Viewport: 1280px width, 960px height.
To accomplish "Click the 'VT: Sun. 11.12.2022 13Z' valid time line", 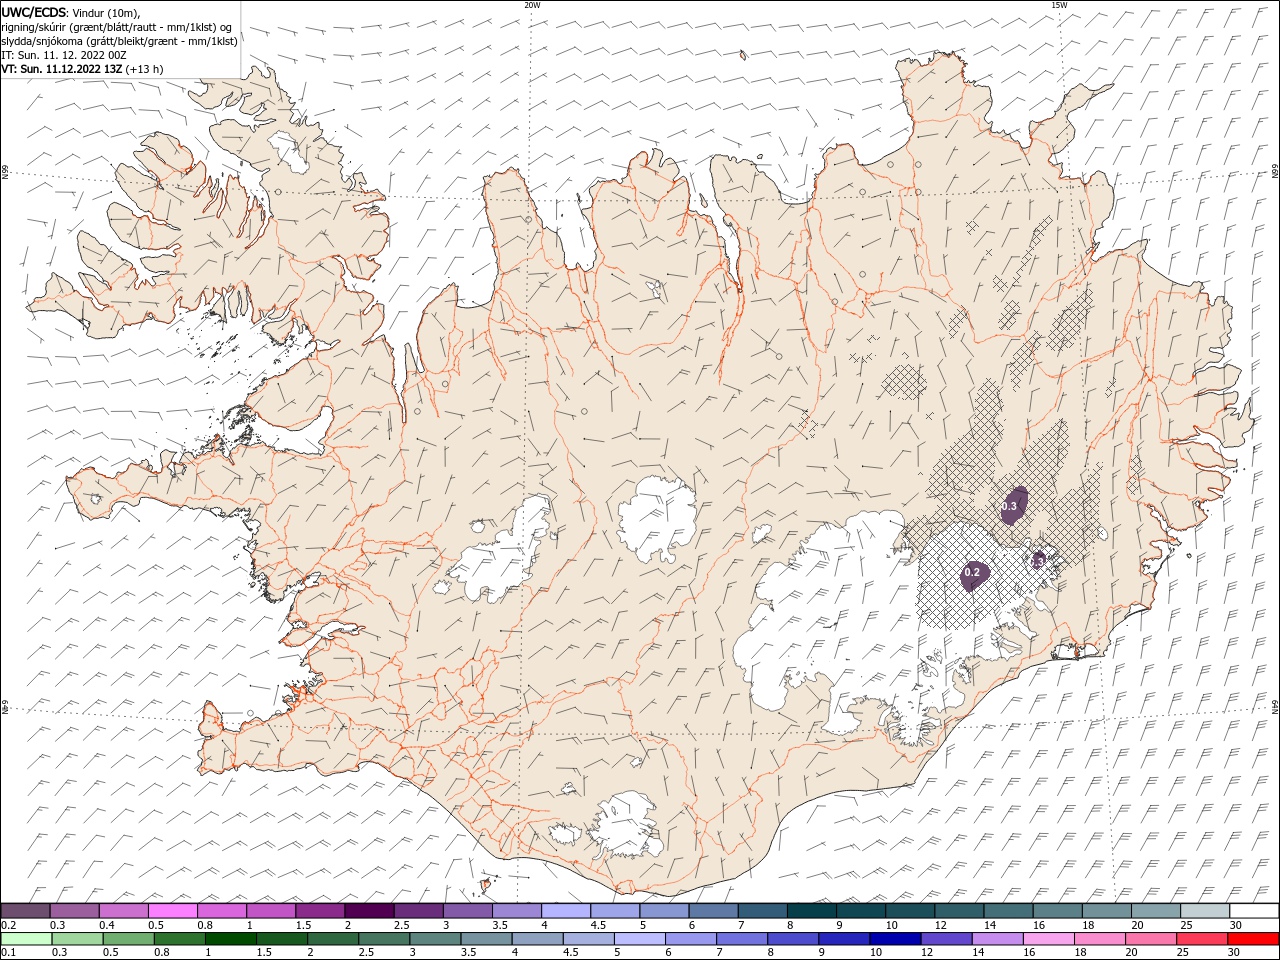I will click(61, 69).
